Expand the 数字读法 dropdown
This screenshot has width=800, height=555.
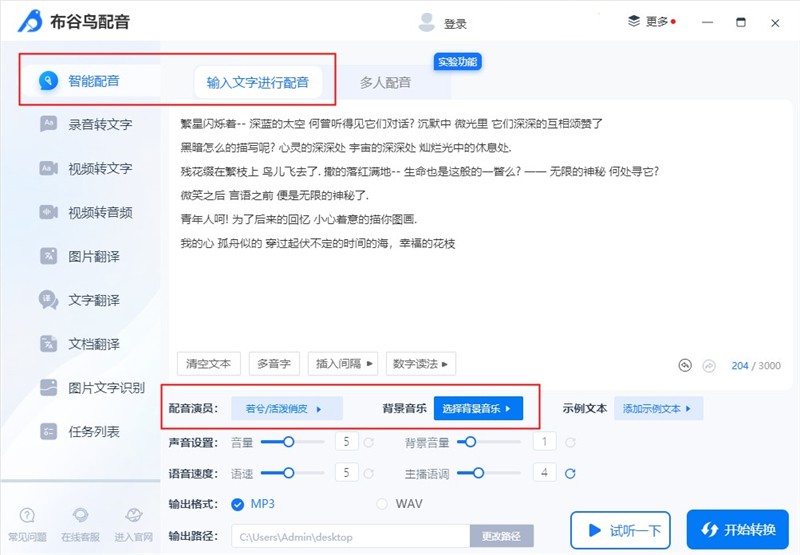421,364
